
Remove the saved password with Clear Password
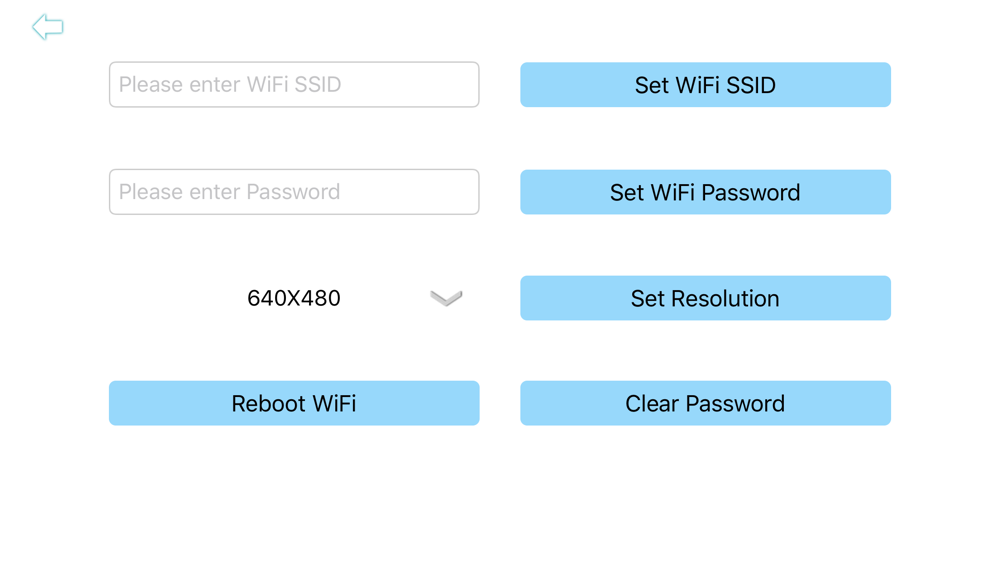click(705, 403)
